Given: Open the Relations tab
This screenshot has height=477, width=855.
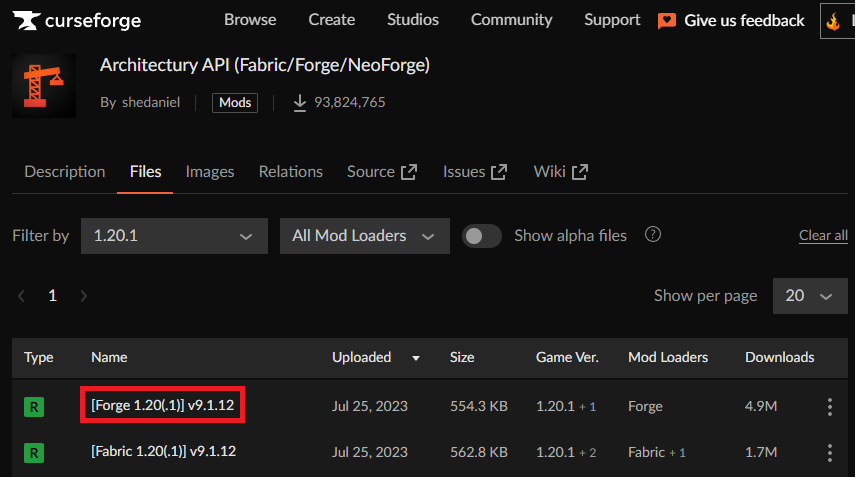Looking at the screenshot, I should (290, 172).
